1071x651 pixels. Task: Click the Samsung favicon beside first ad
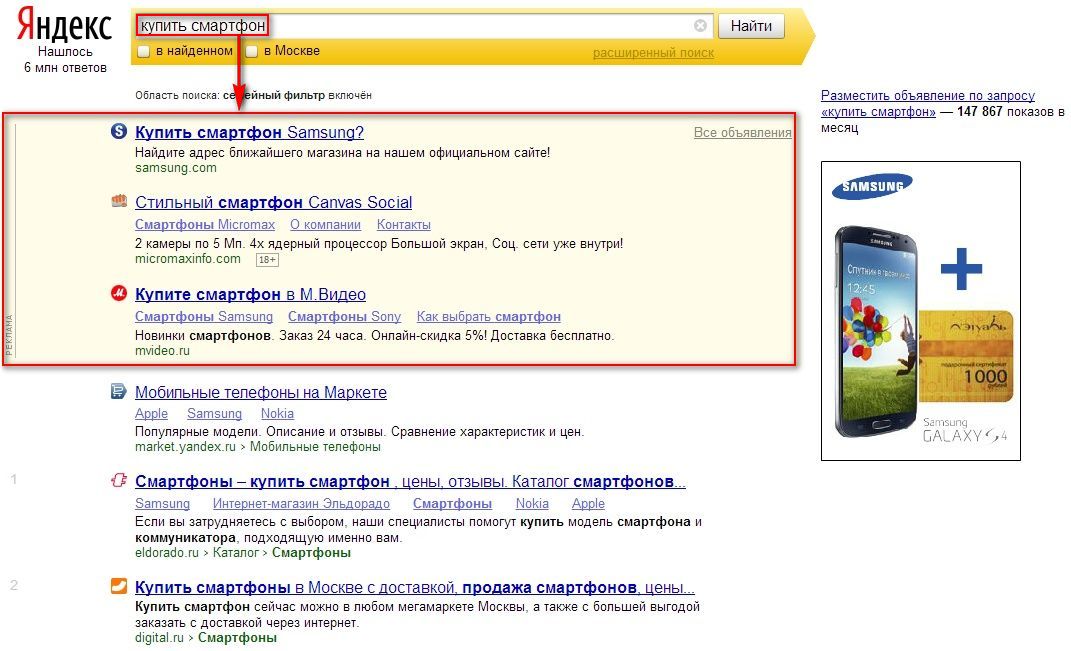pyautogui.click(x=119, y=131)
